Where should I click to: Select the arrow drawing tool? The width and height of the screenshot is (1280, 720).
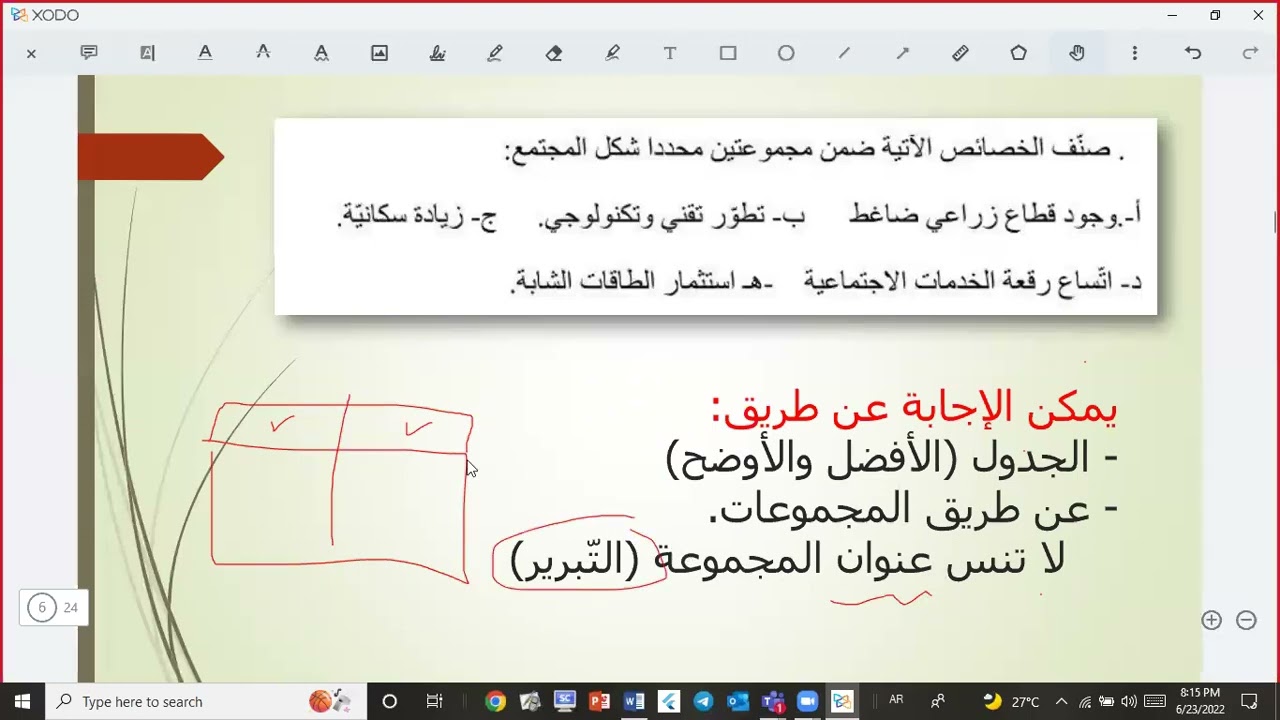click(902, 53)
